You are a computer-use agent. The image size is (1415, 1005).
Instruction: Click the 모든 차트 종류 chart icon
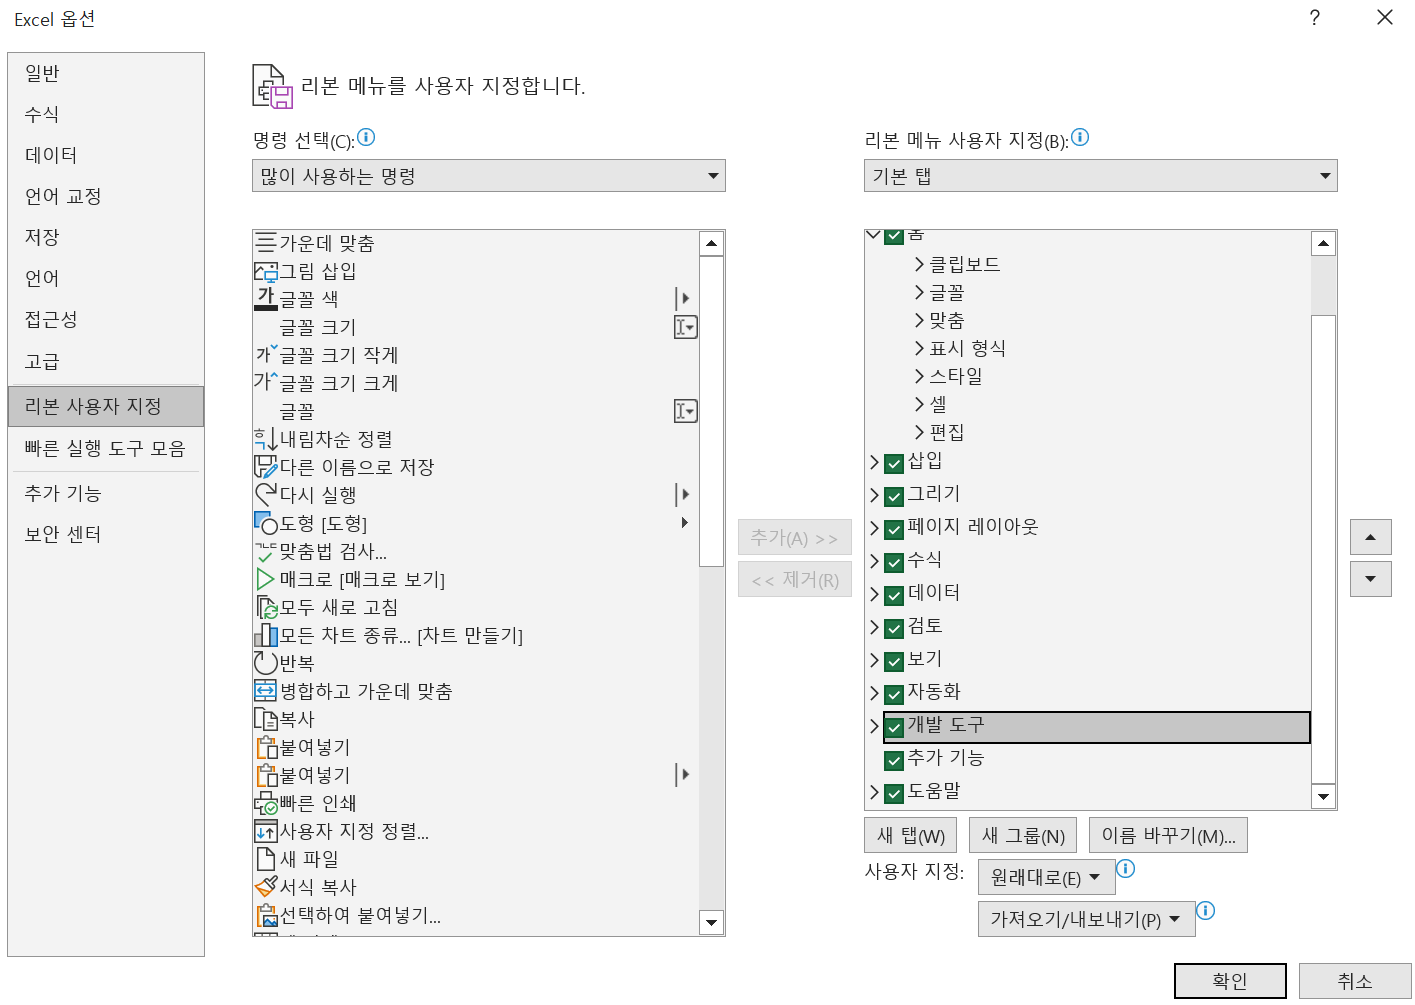[266, 635]
